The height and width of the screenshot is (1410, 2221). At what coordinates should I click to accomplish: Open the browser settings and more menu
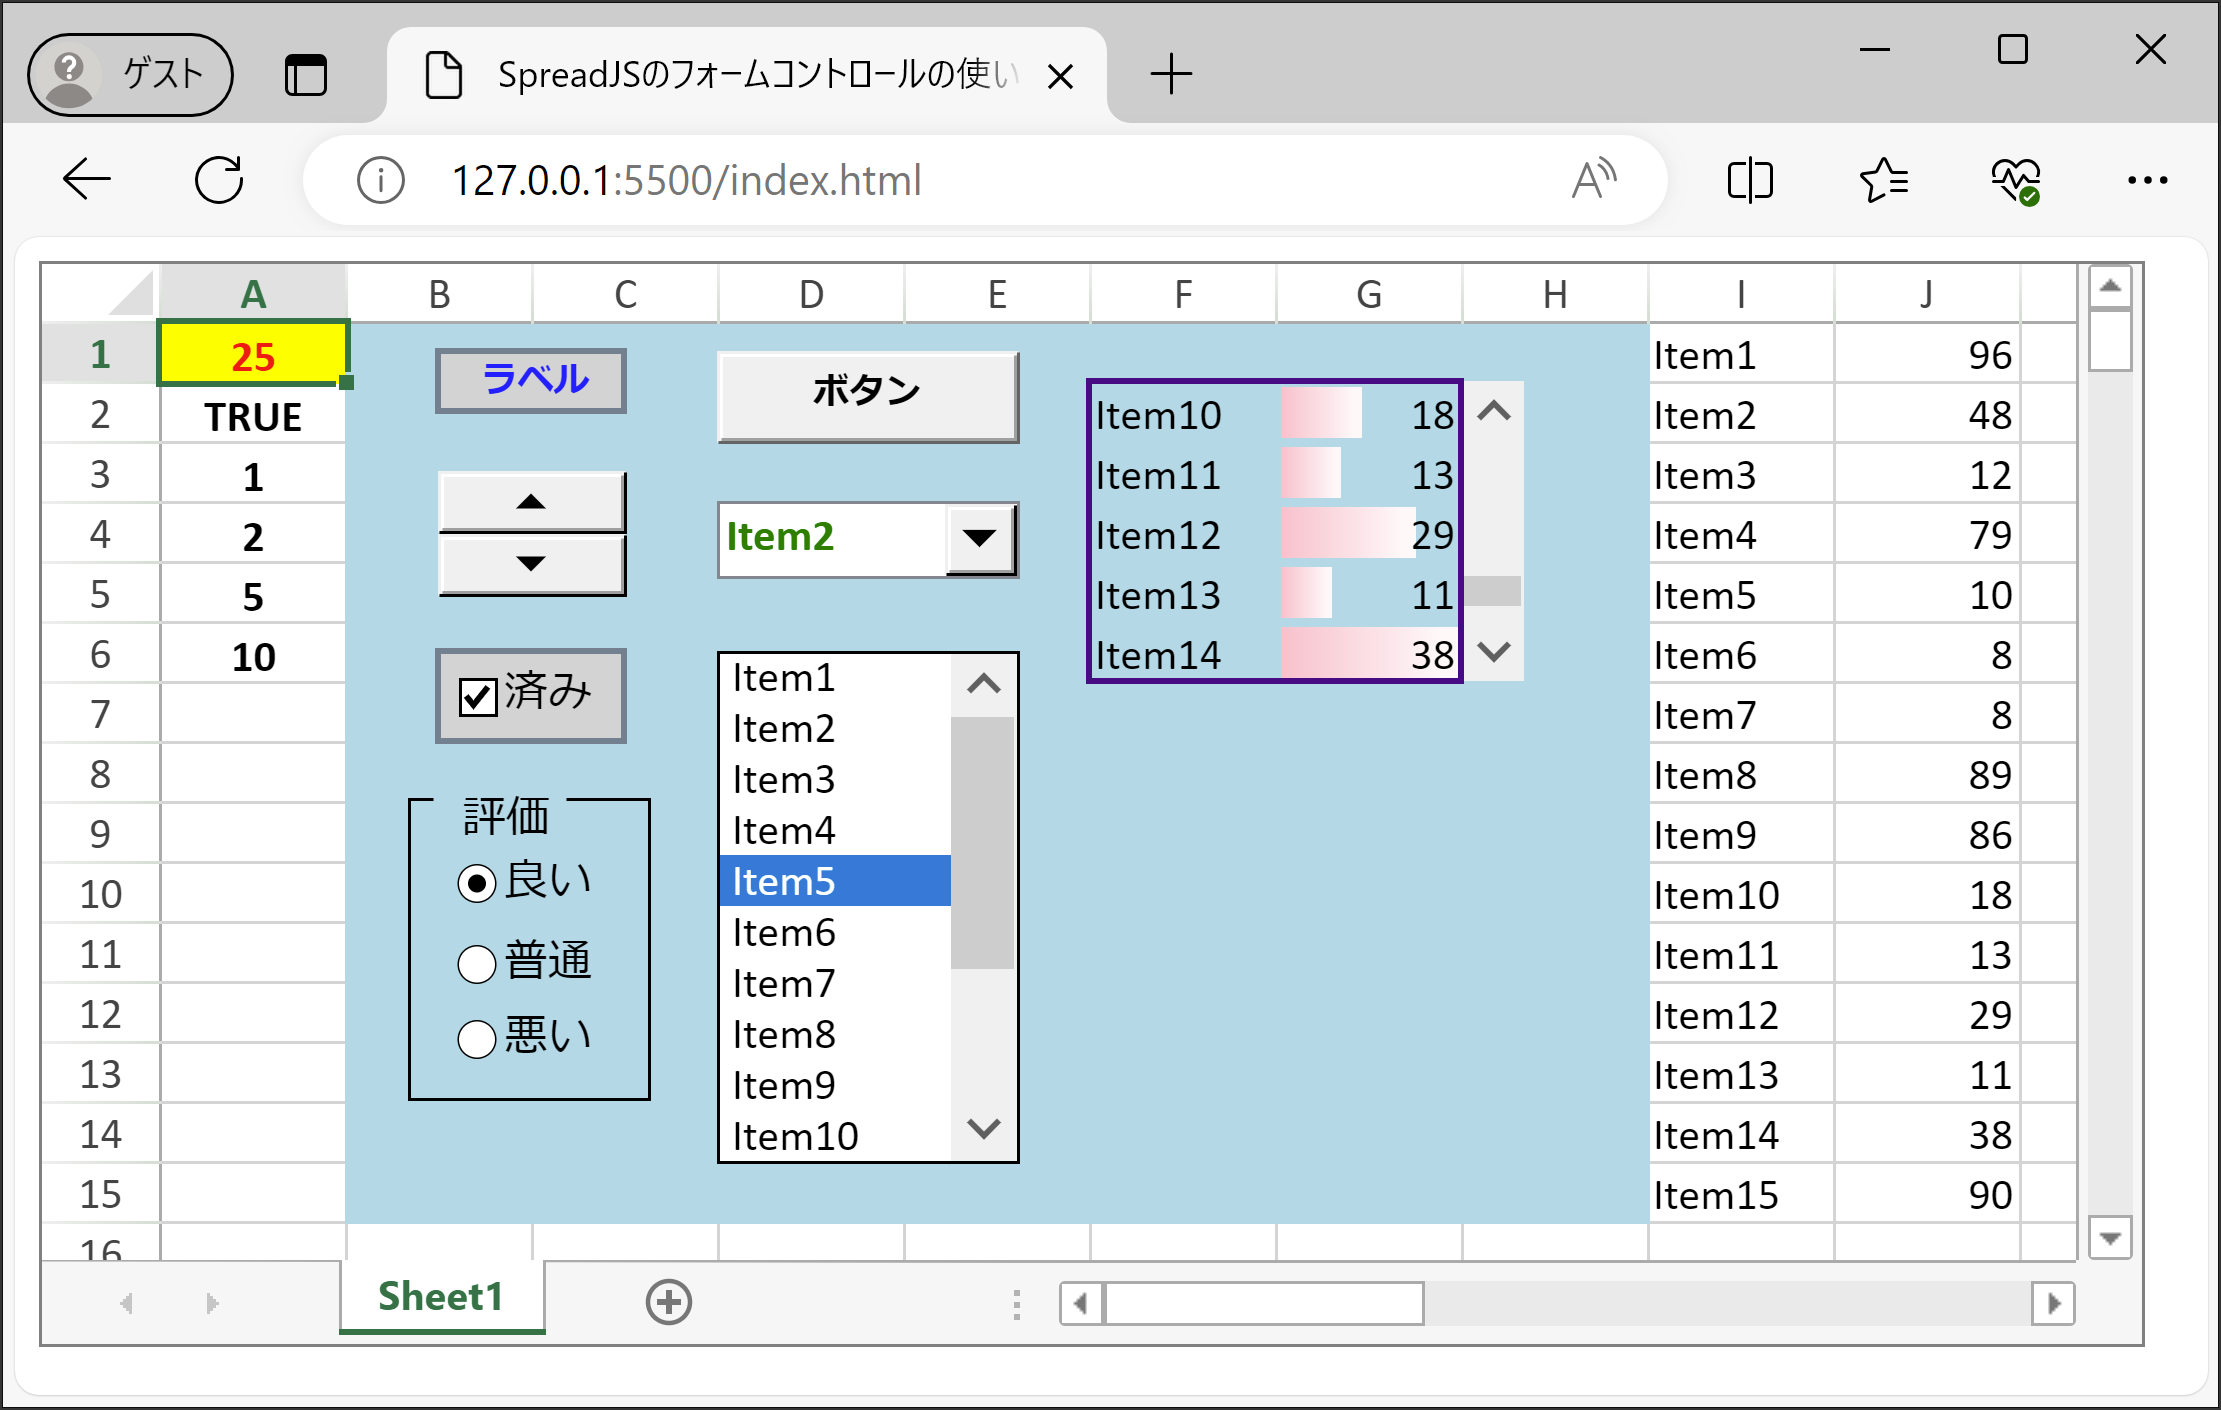pos(2148,181)
